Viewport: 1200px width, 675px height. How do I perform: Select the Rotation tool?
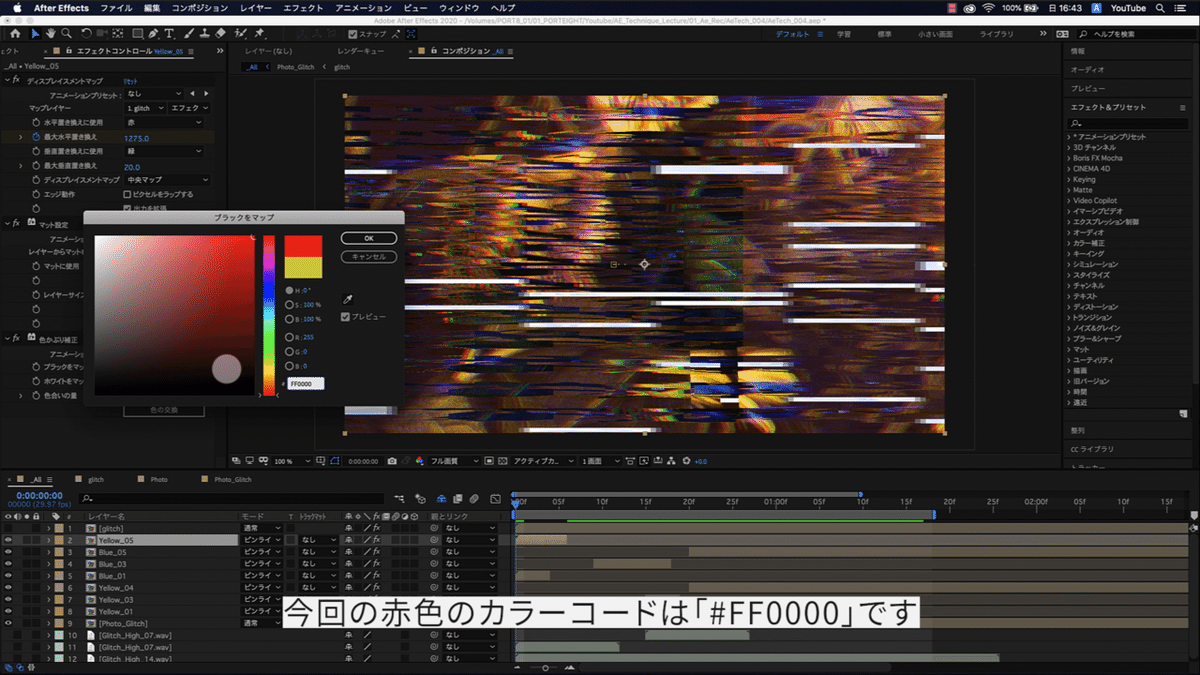pyautogui.click(x=86, y=33)
